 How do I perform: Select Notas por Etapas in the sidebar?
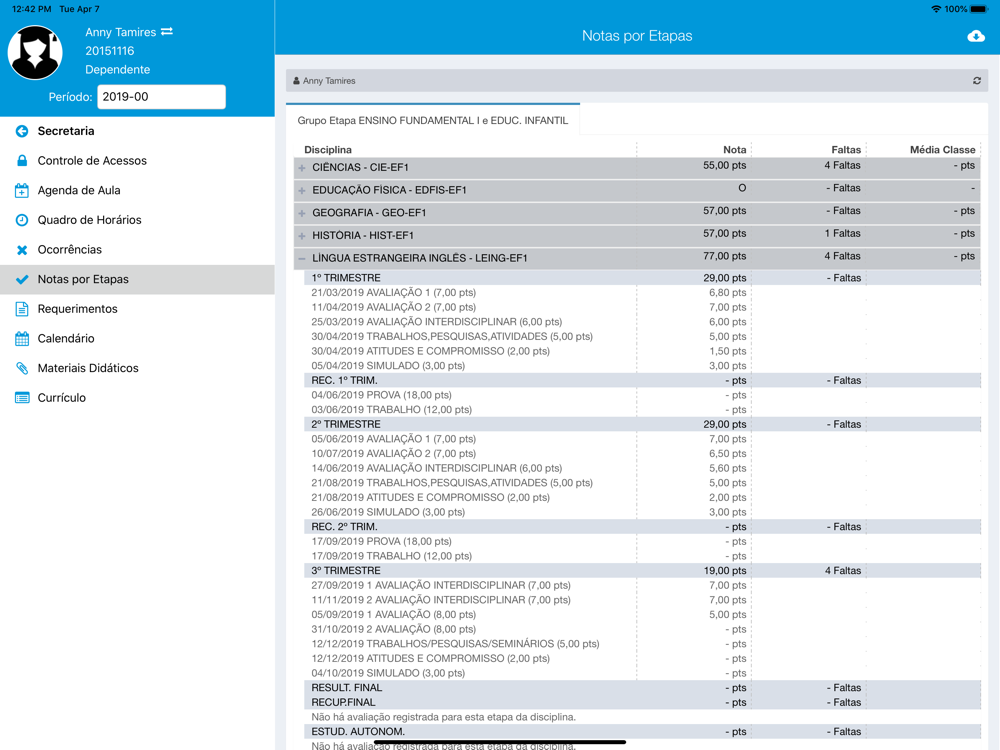click(137, 279)
